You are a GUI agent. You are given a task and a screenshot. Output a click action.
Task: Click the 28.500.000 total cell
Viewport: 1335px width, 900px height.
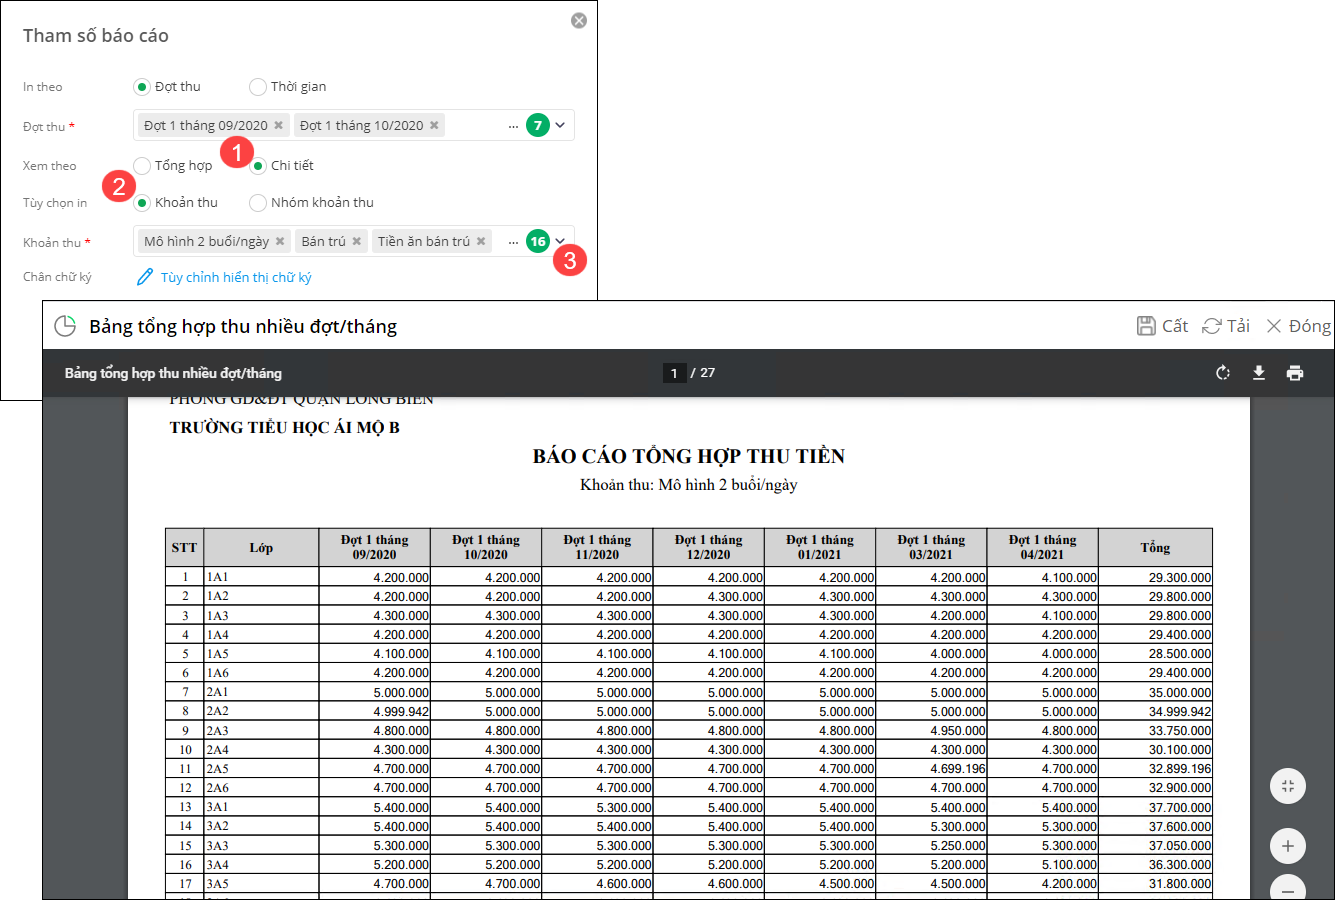pyautogui.click(x=1155, y=654)
